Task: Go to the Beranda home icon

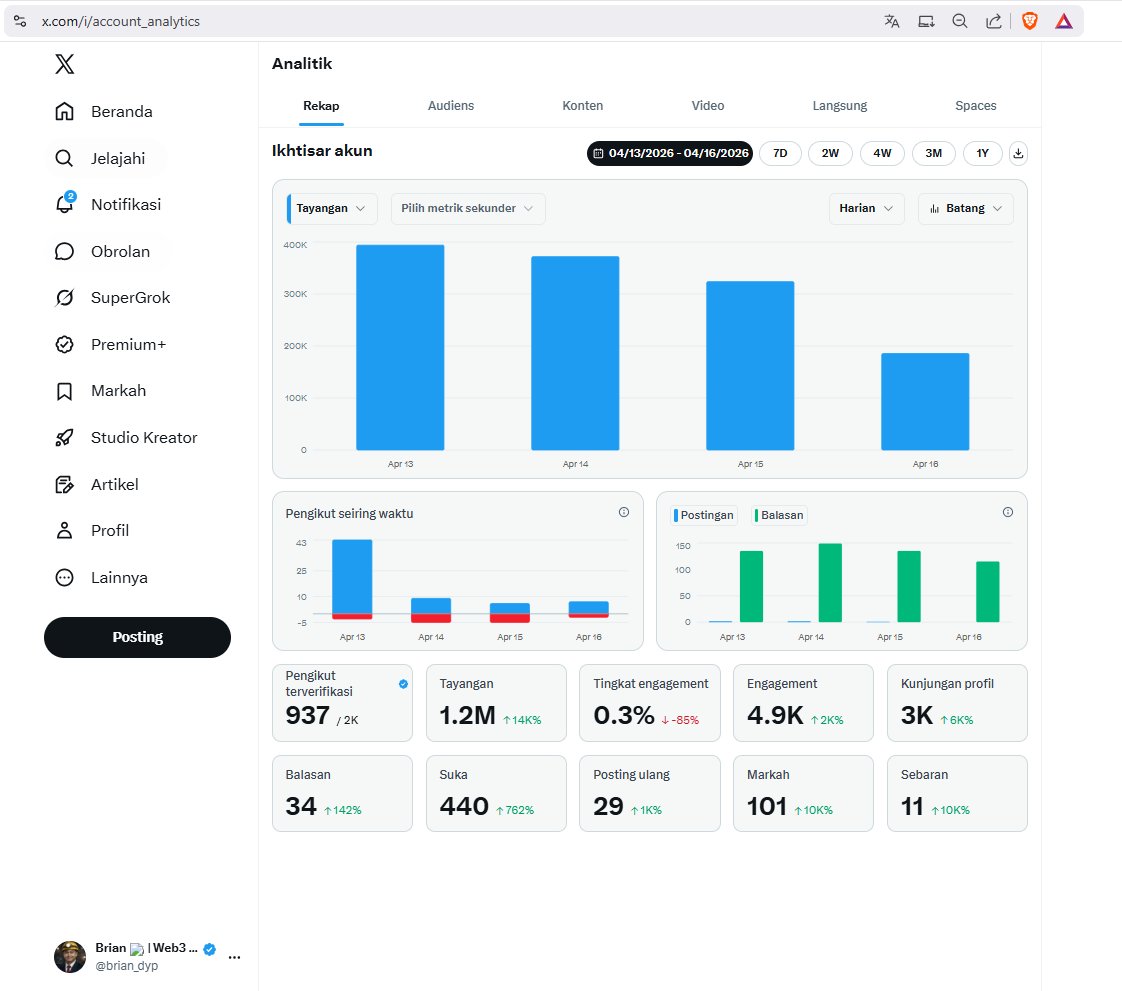Action: [x=64, y=112]
